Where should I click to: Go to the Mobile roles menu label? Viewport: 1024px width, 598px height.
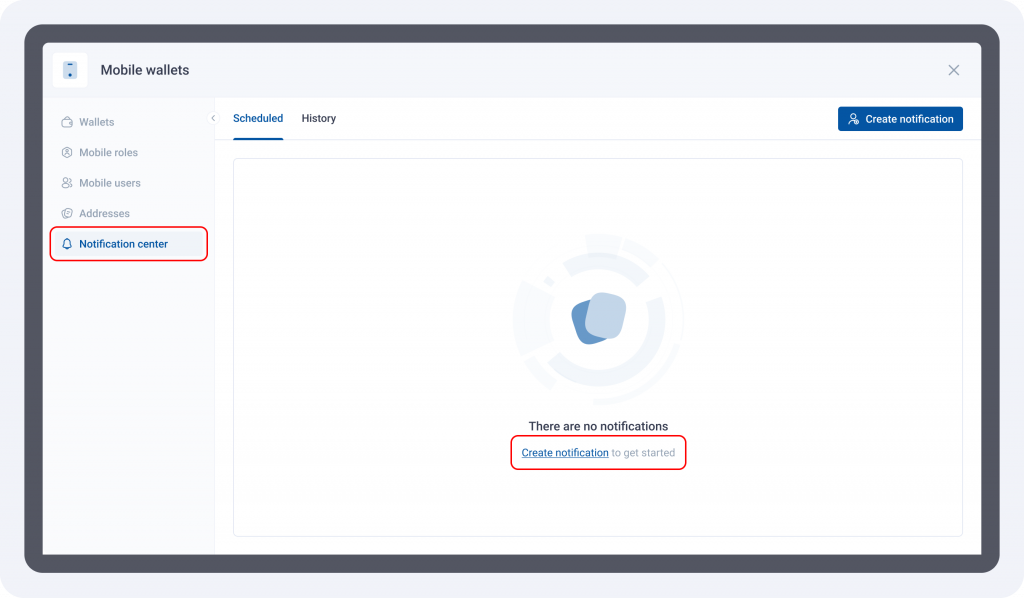tap(109, 153)
